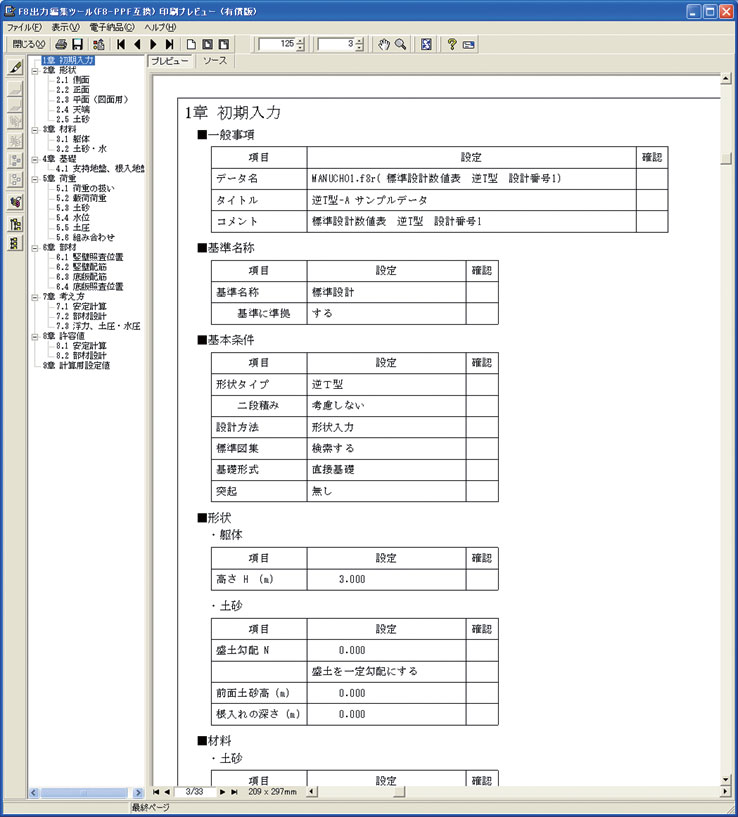
Task: Go to the last page with toolbar arrow
Action: [x=169, y=44]
